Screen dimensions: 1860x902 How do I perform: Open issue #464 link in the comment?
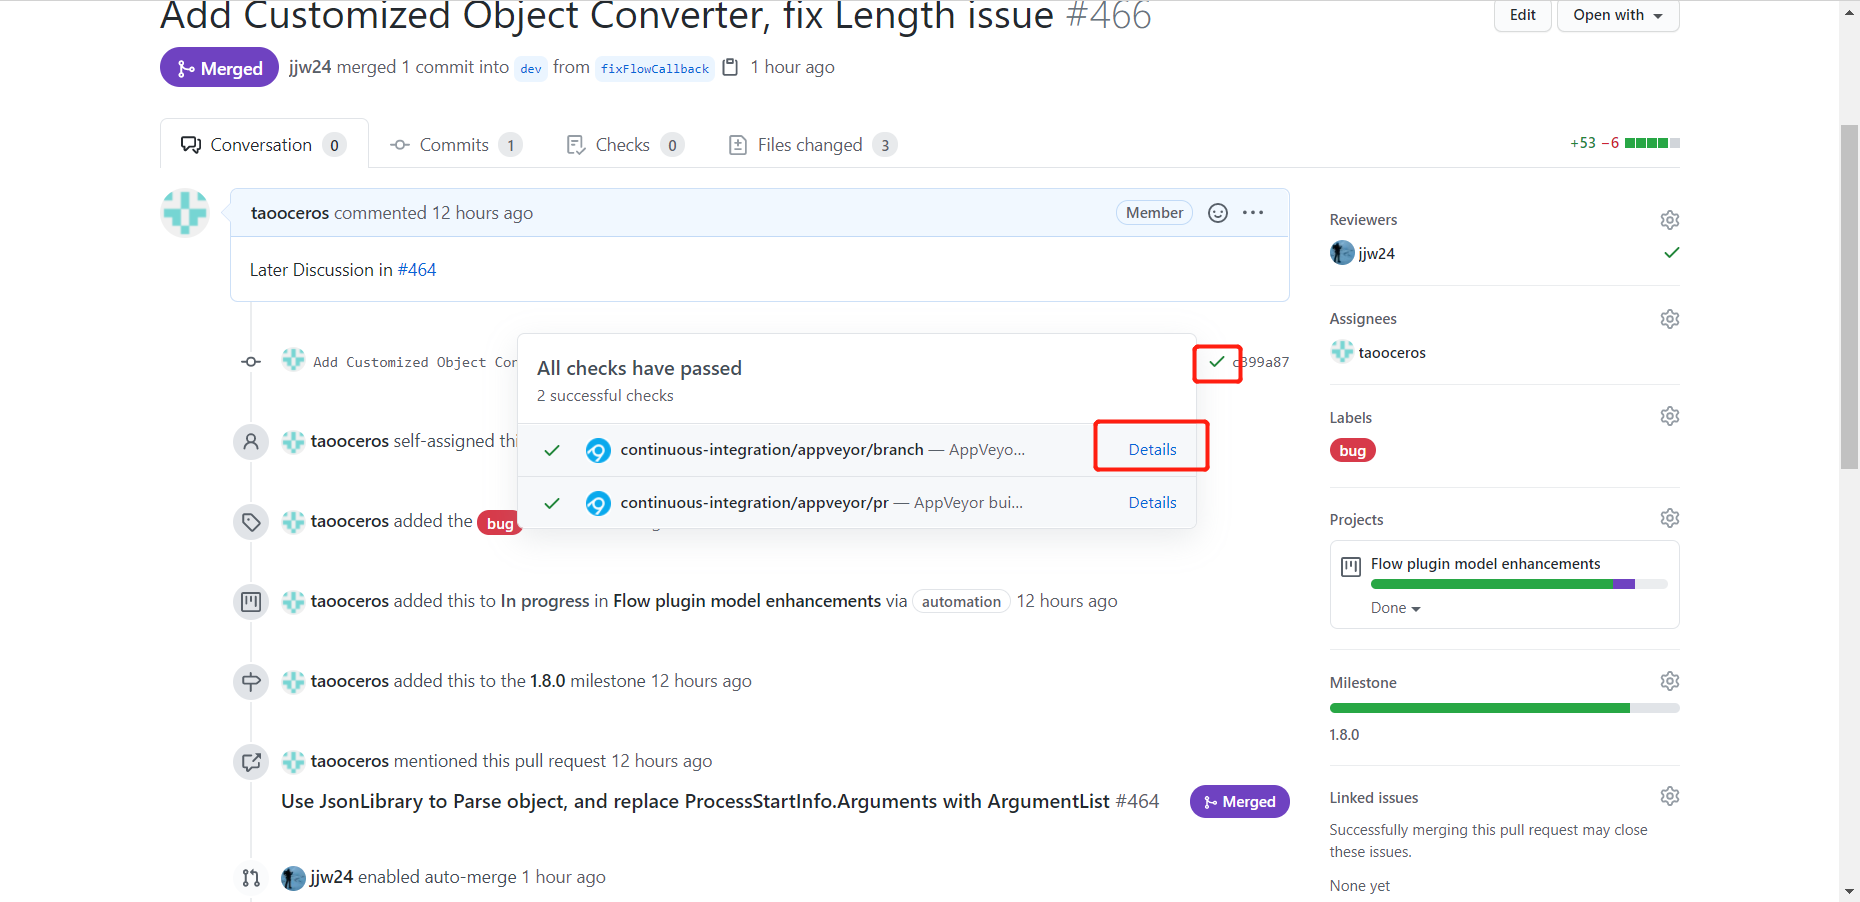pos(417,270)
